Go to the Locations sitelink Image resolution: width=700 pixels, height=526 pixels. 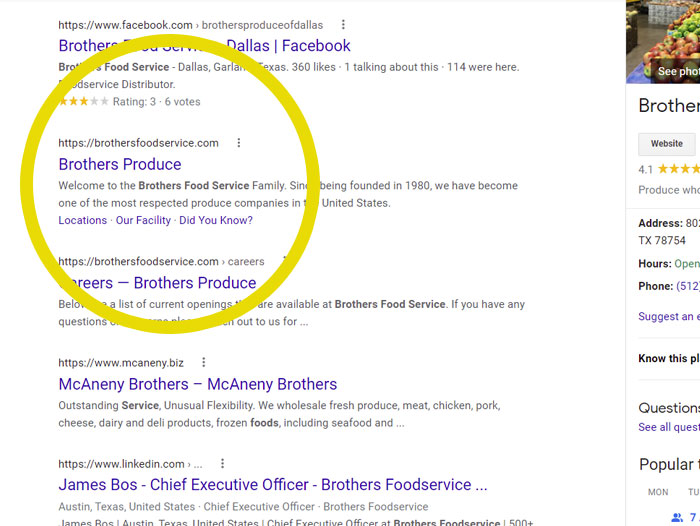click(83, 220)
